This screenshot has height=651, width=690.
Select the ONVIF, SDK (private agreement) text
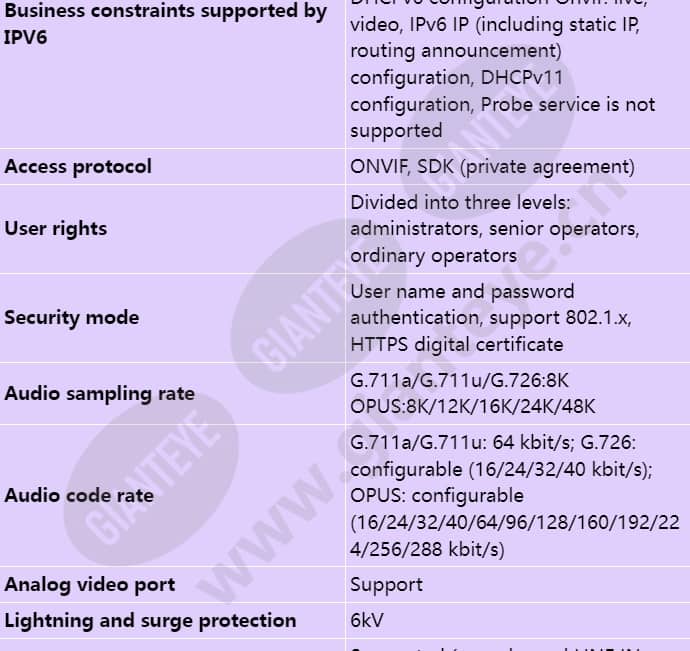pos(492,167)
